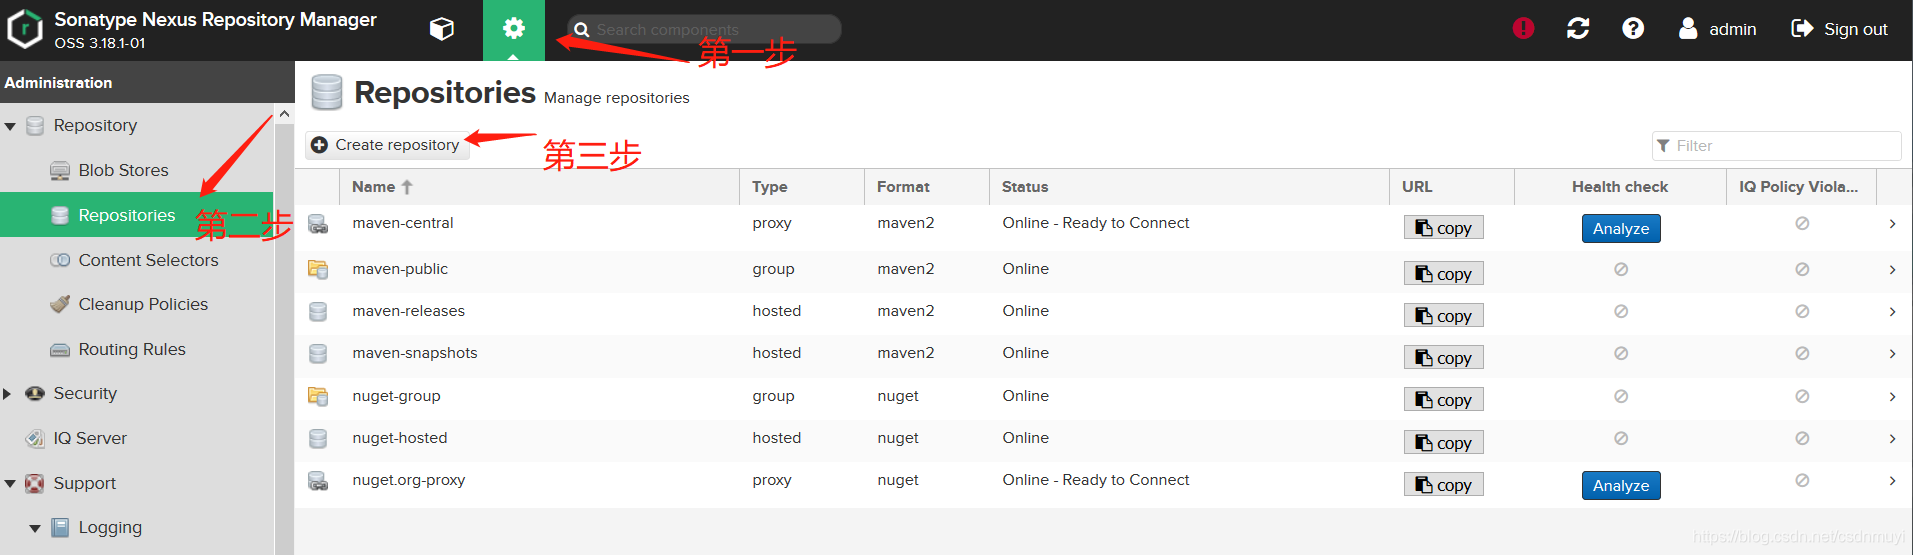Analyze health of nuget.org-proxy
This screenshot has width=1914, height=555.
point(1621,486)
